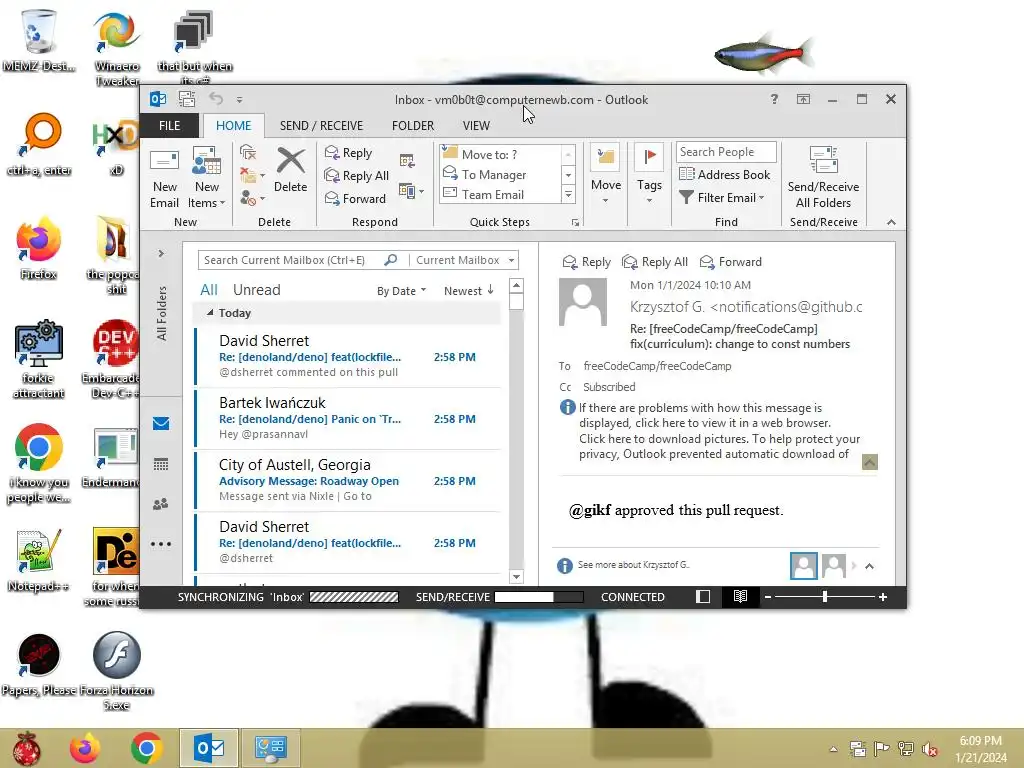Click the Ignore conversation icon
This screenshot has width=1024, height=768.
[x=248, y=153]
